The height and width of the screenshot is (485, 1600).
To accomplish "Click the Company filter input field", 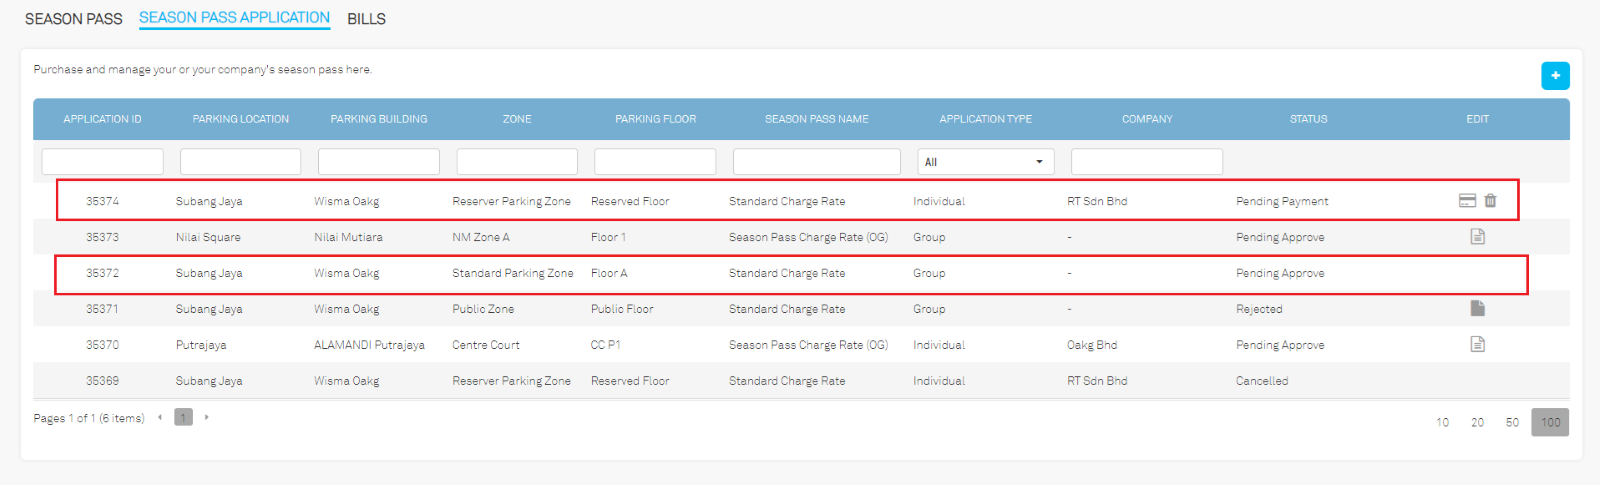I will tap(1146, 162).
